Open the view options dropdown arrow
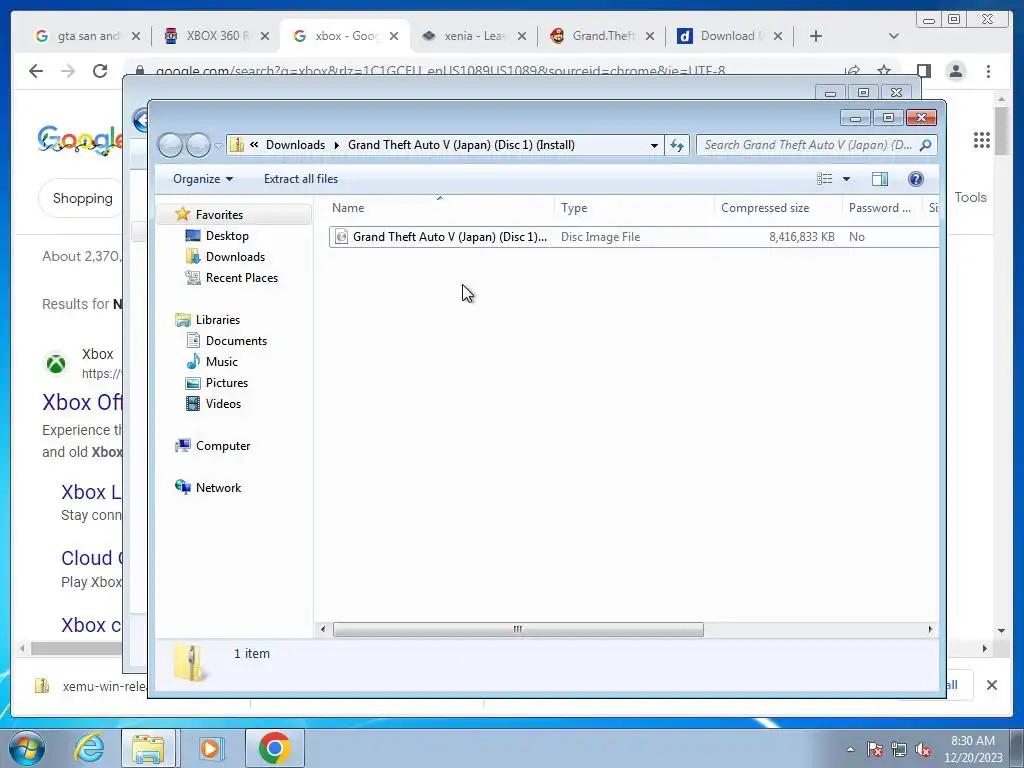1024x768 pixels. [x=846, y=179]
